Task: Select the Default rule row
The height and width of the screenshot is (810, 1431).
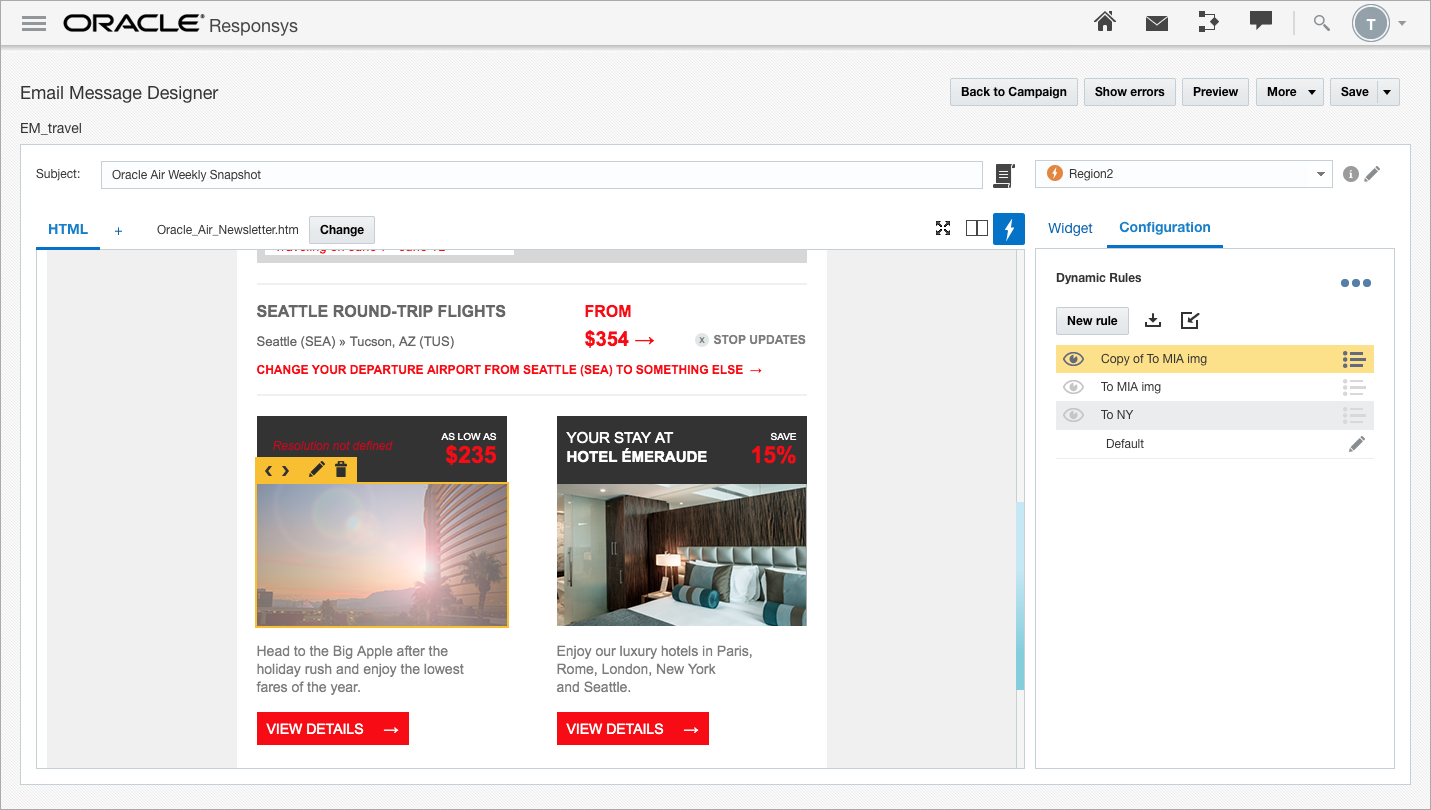Action: point(1214,444)
